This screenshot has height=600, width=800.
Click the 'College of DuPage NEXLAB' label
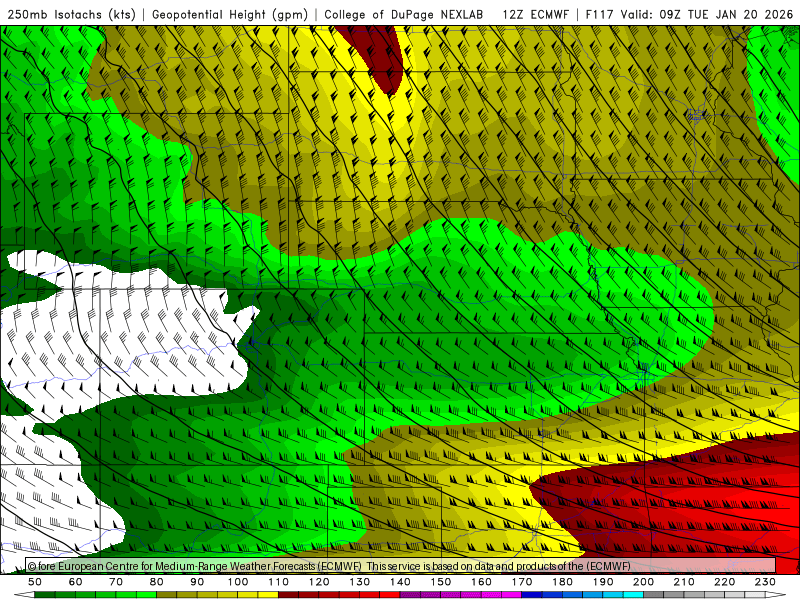404,14
